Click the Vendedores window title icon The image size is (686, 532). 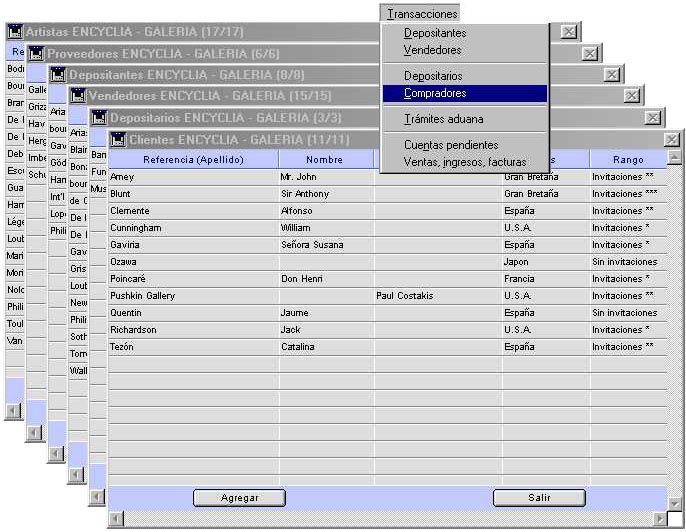[78, 95]
